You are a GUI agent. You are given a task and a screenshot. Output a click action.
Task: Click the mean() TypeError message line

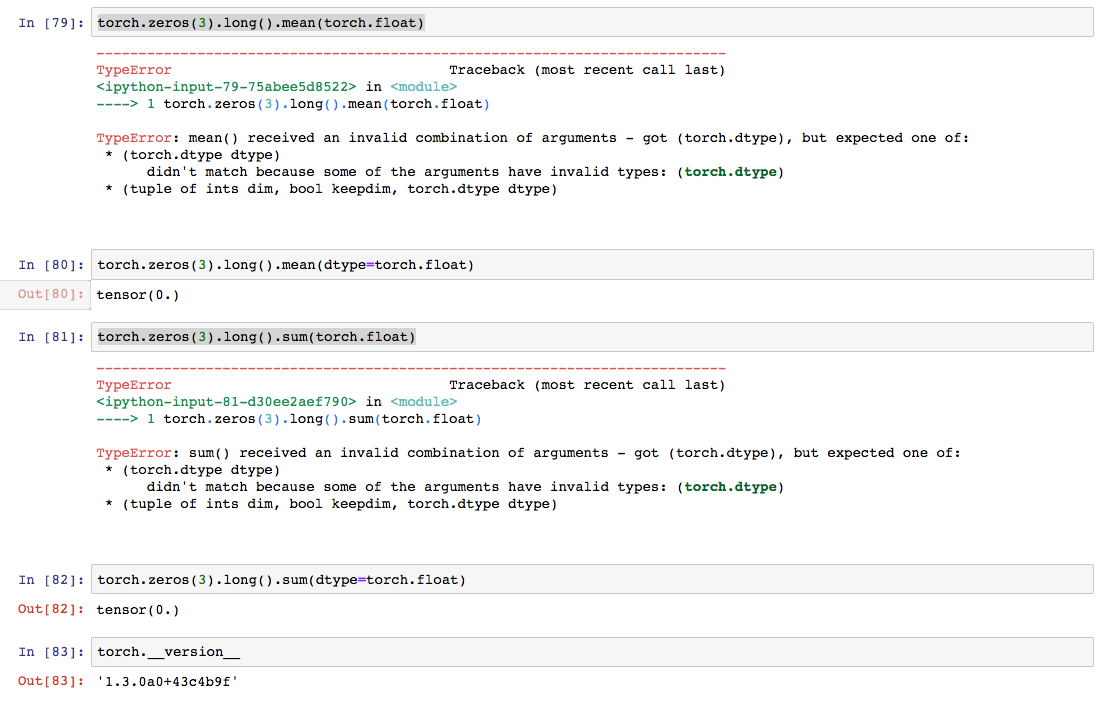[x=532, y=138]
